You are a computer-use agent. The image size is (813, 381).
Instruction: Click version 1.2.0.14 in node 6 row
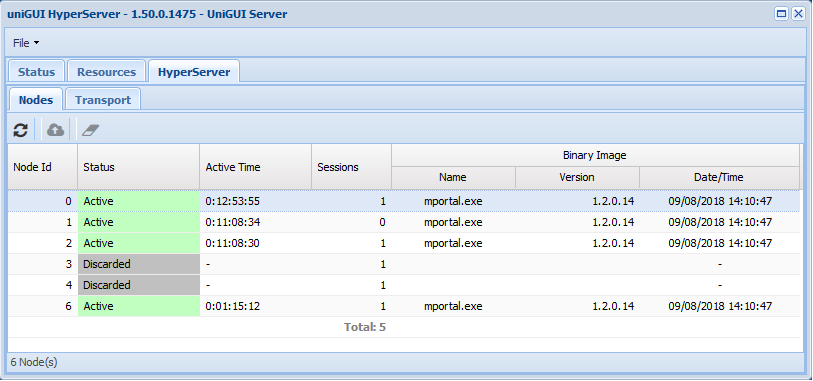pos(613,306)
